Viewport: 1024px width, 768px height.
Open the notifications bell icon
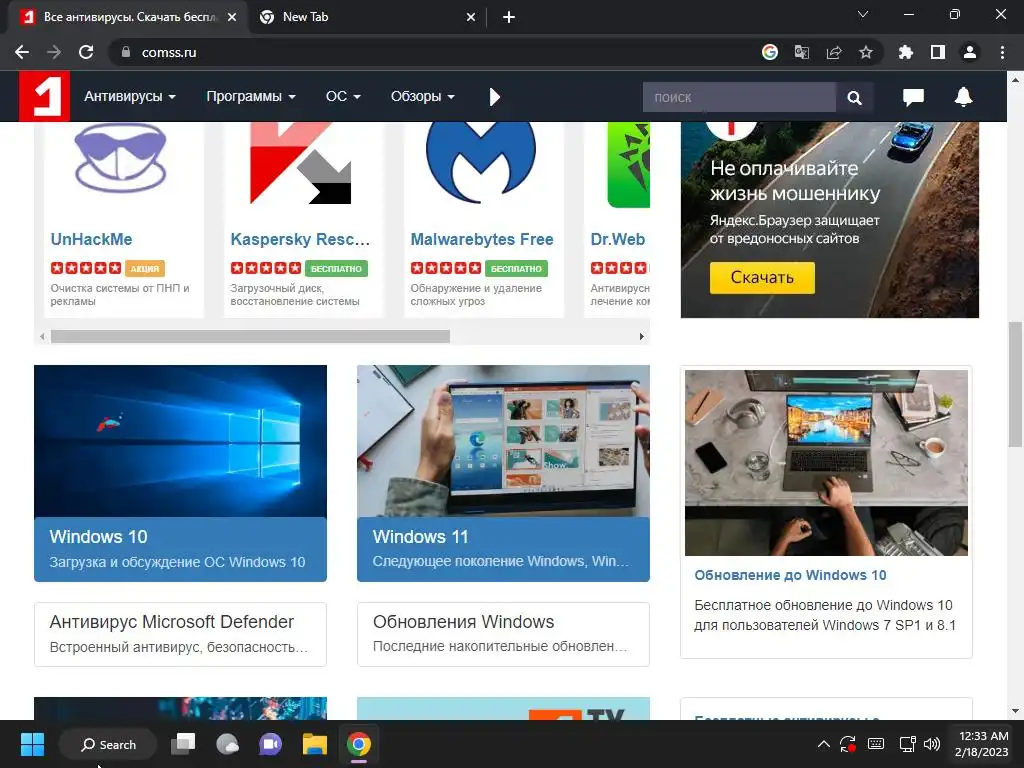[x=963, y=97]
